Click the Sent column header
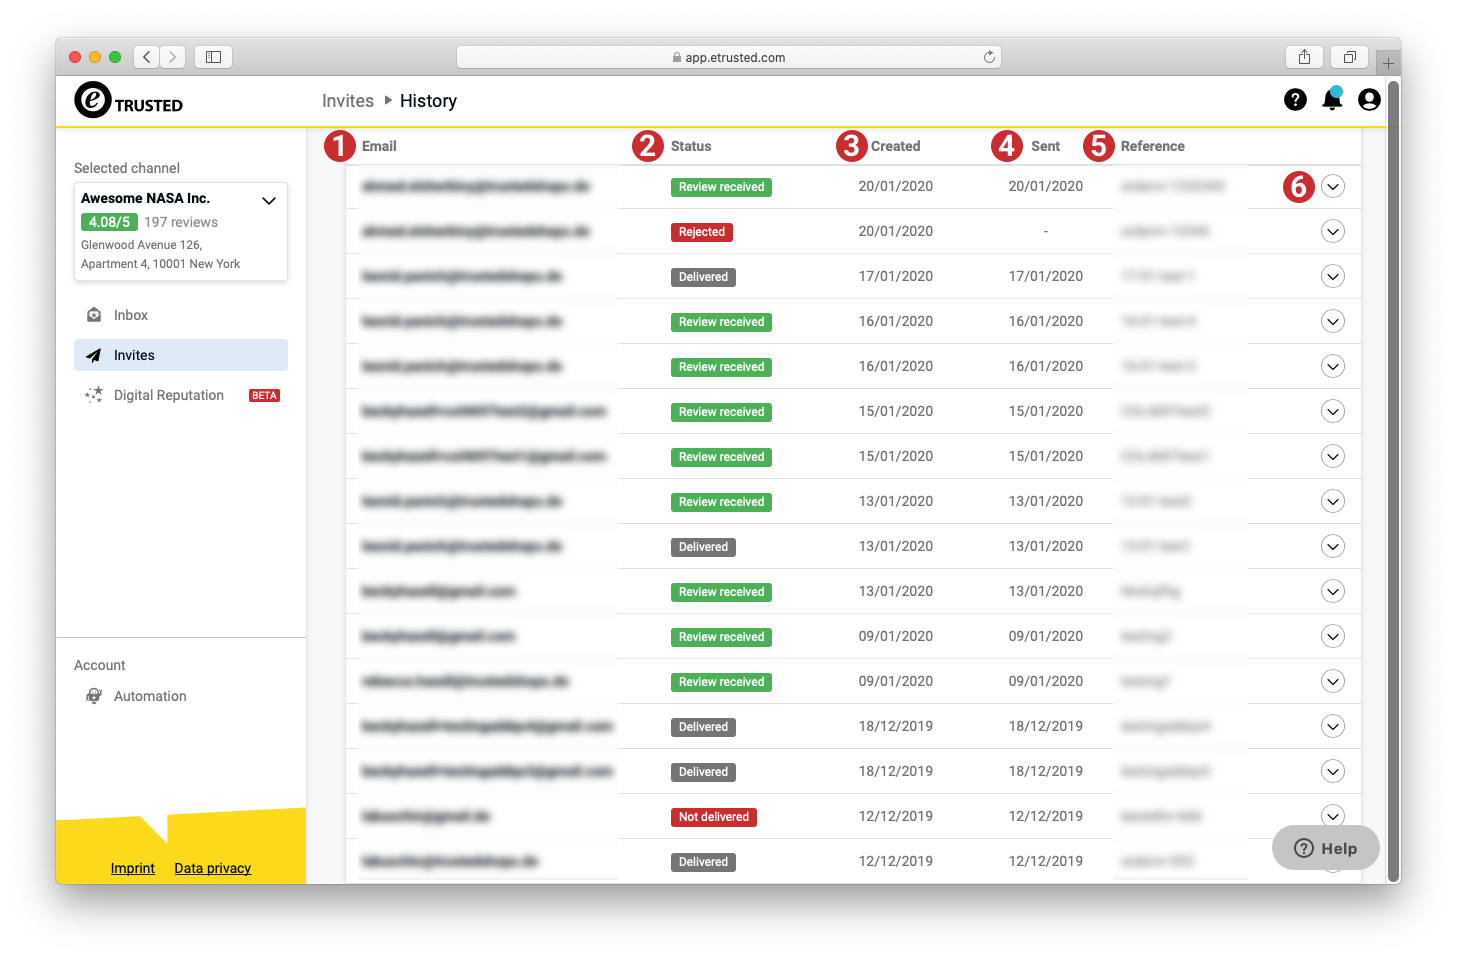 (1045, 146)
